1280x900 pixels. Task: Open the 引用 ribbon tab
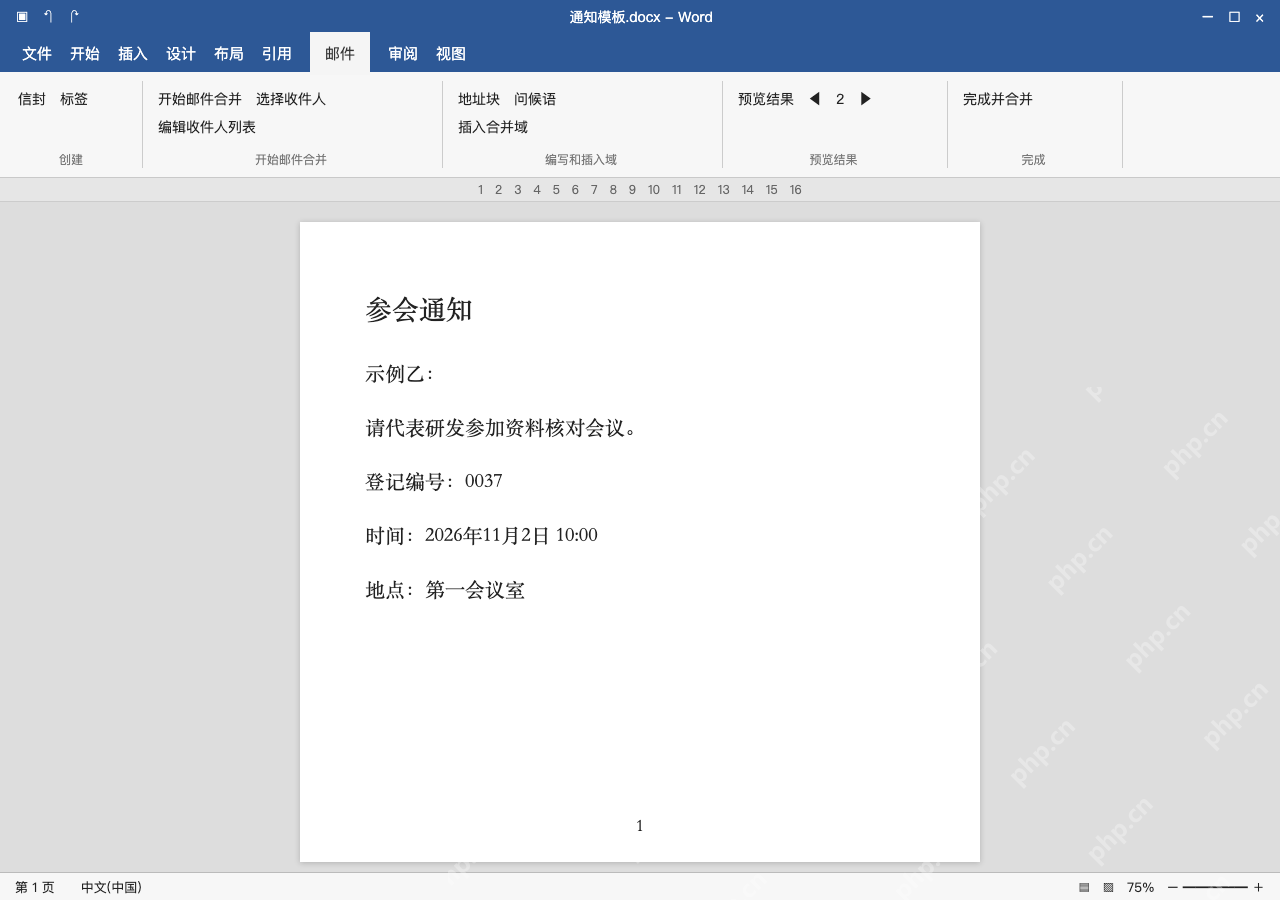pos(277,53)
